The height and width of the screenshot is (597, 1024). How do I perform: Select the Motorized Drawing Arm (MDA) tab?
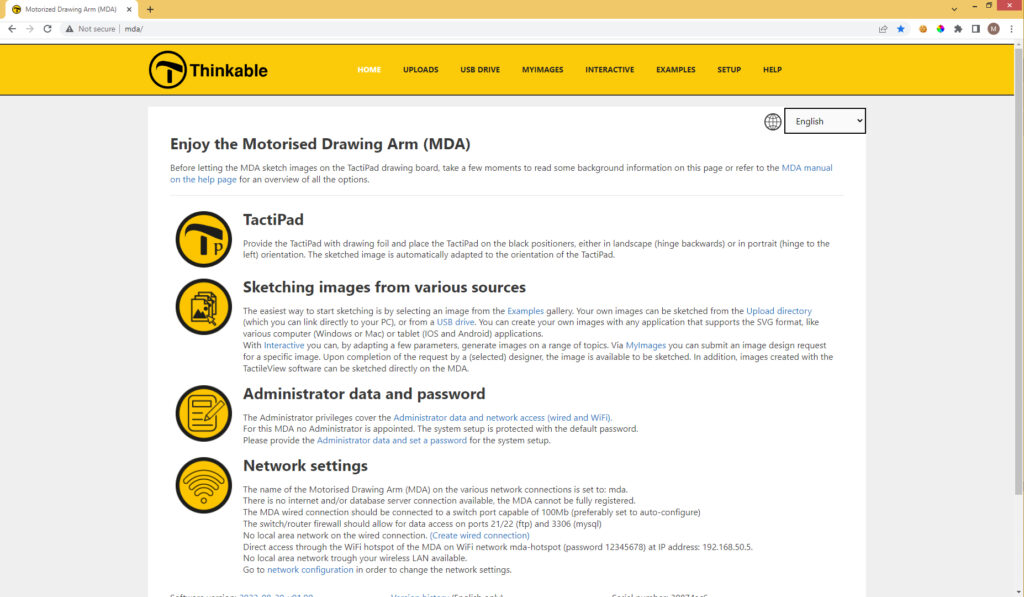70,9
